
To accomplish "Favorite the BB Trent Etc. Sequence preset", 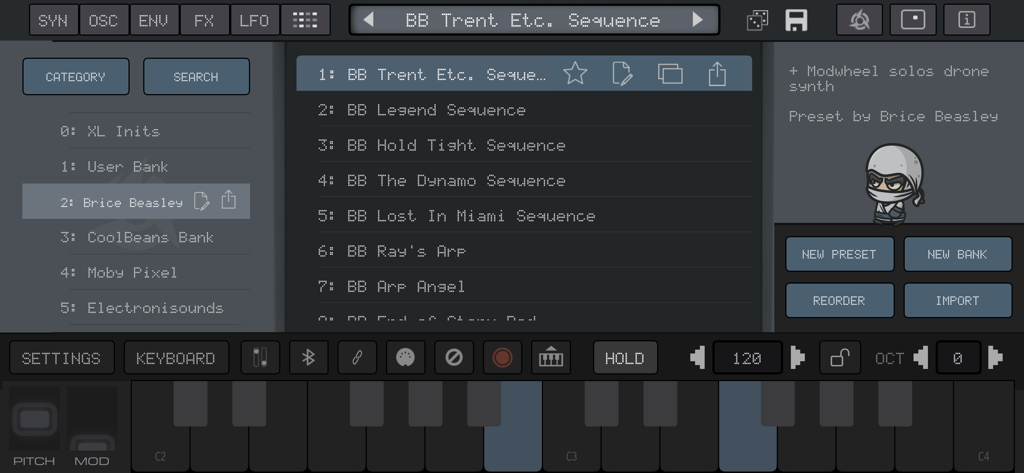I will [575, 73].
